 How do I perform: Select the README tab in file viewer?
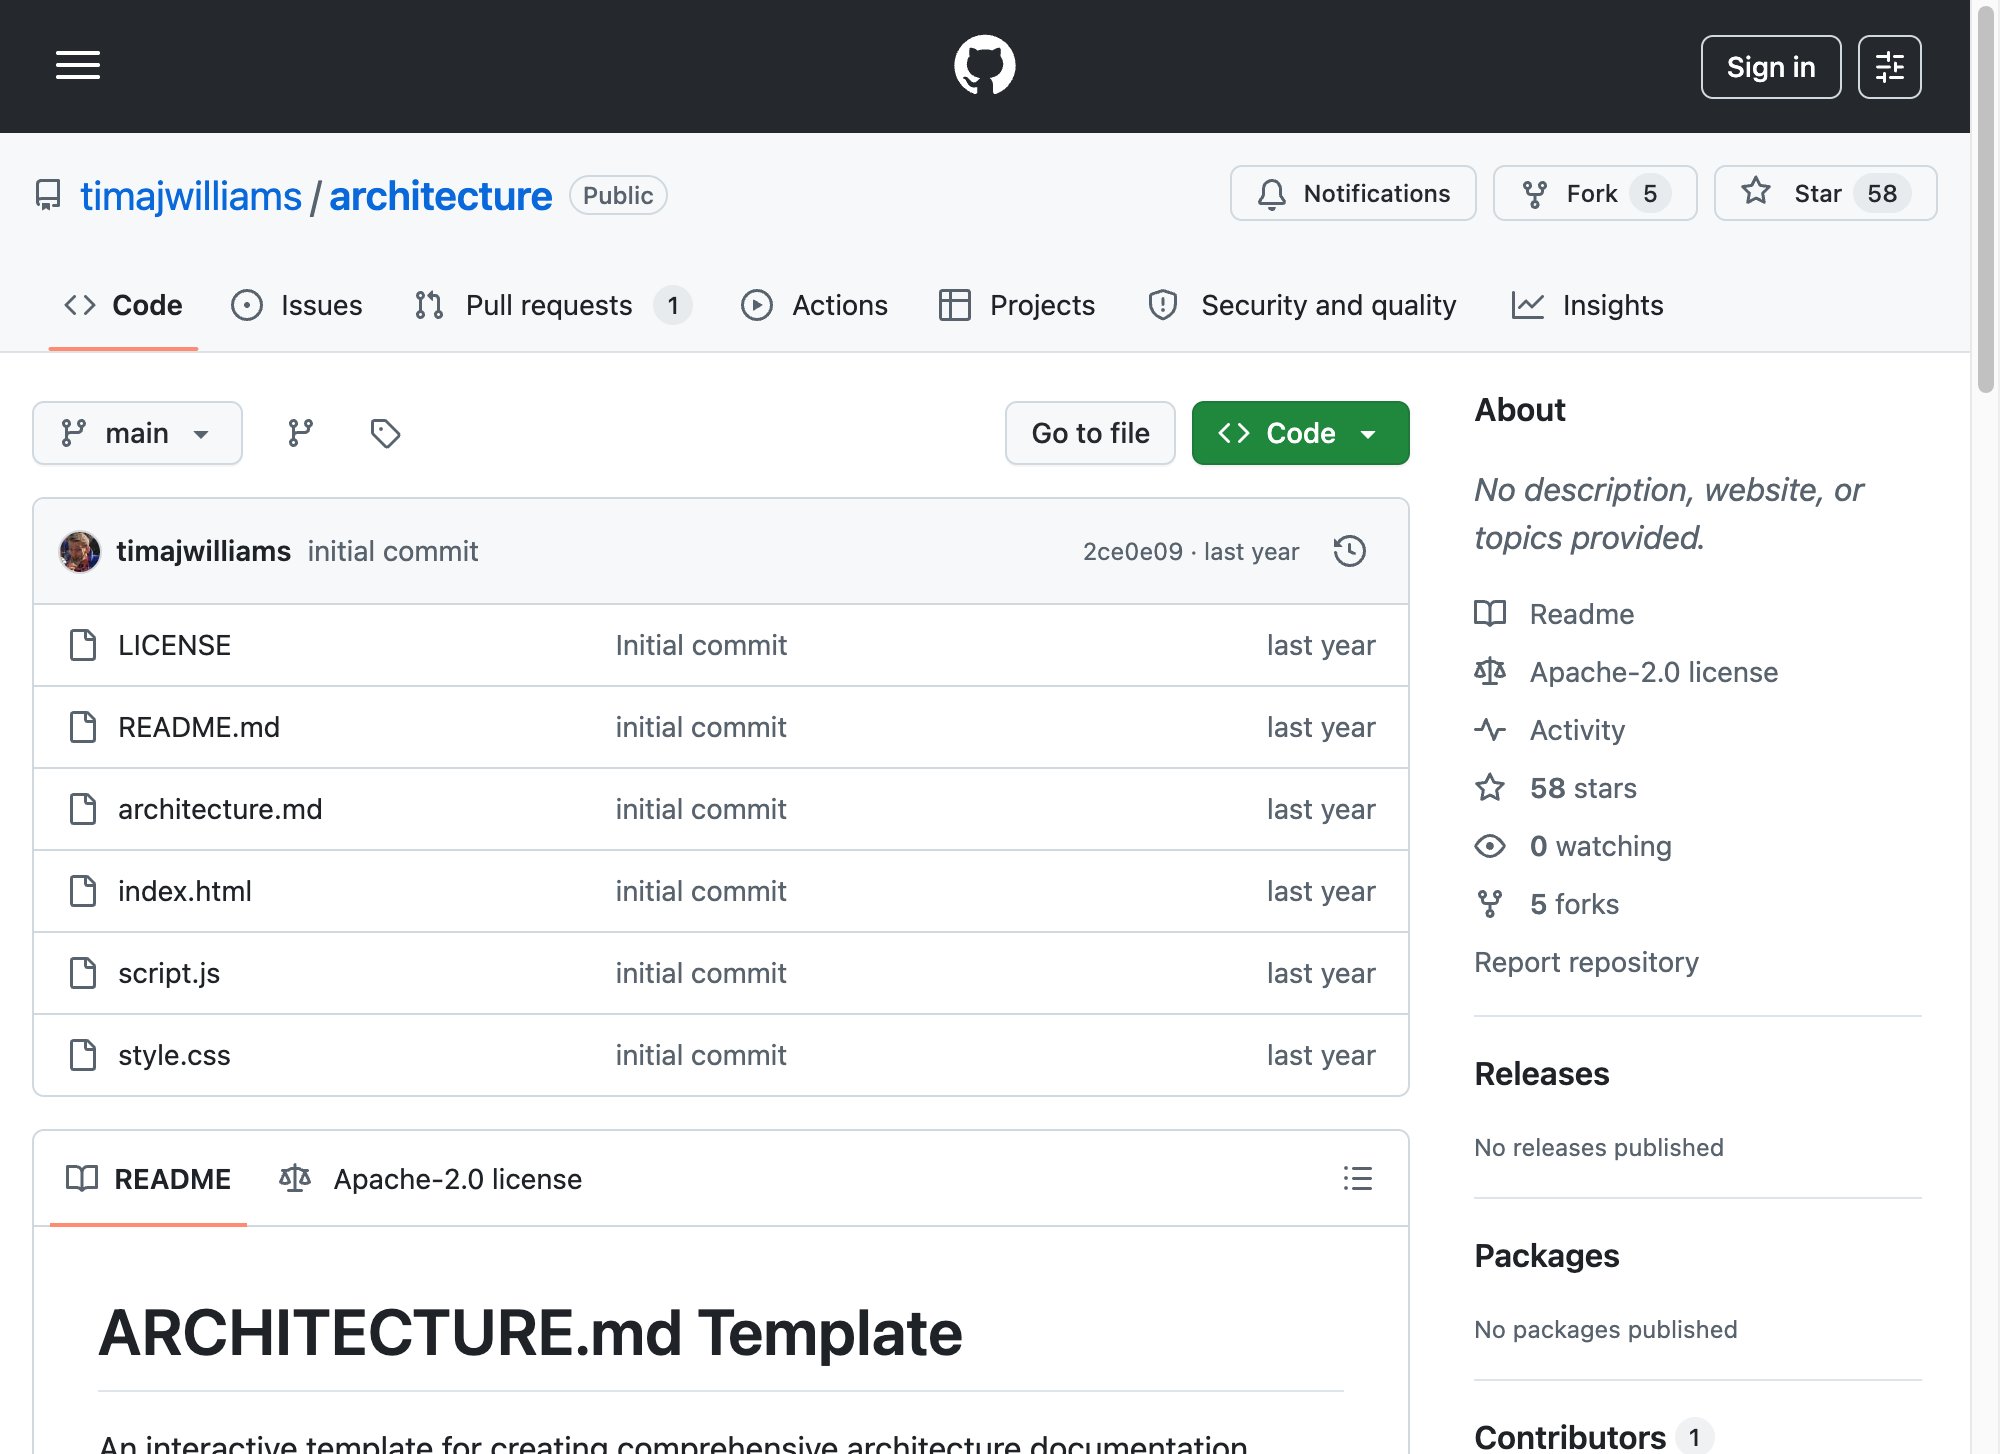click(148, 1178)
